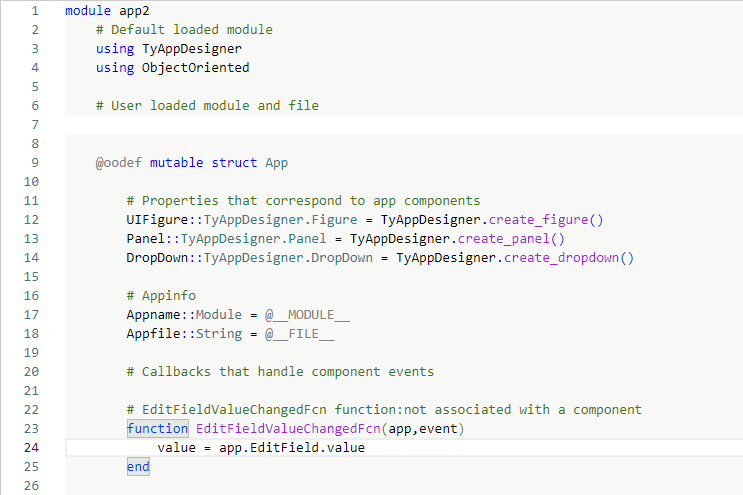Click line number 1 in the gutter
Image resolution: width=743 pixels, height=495 pixels.
point(35,11)
